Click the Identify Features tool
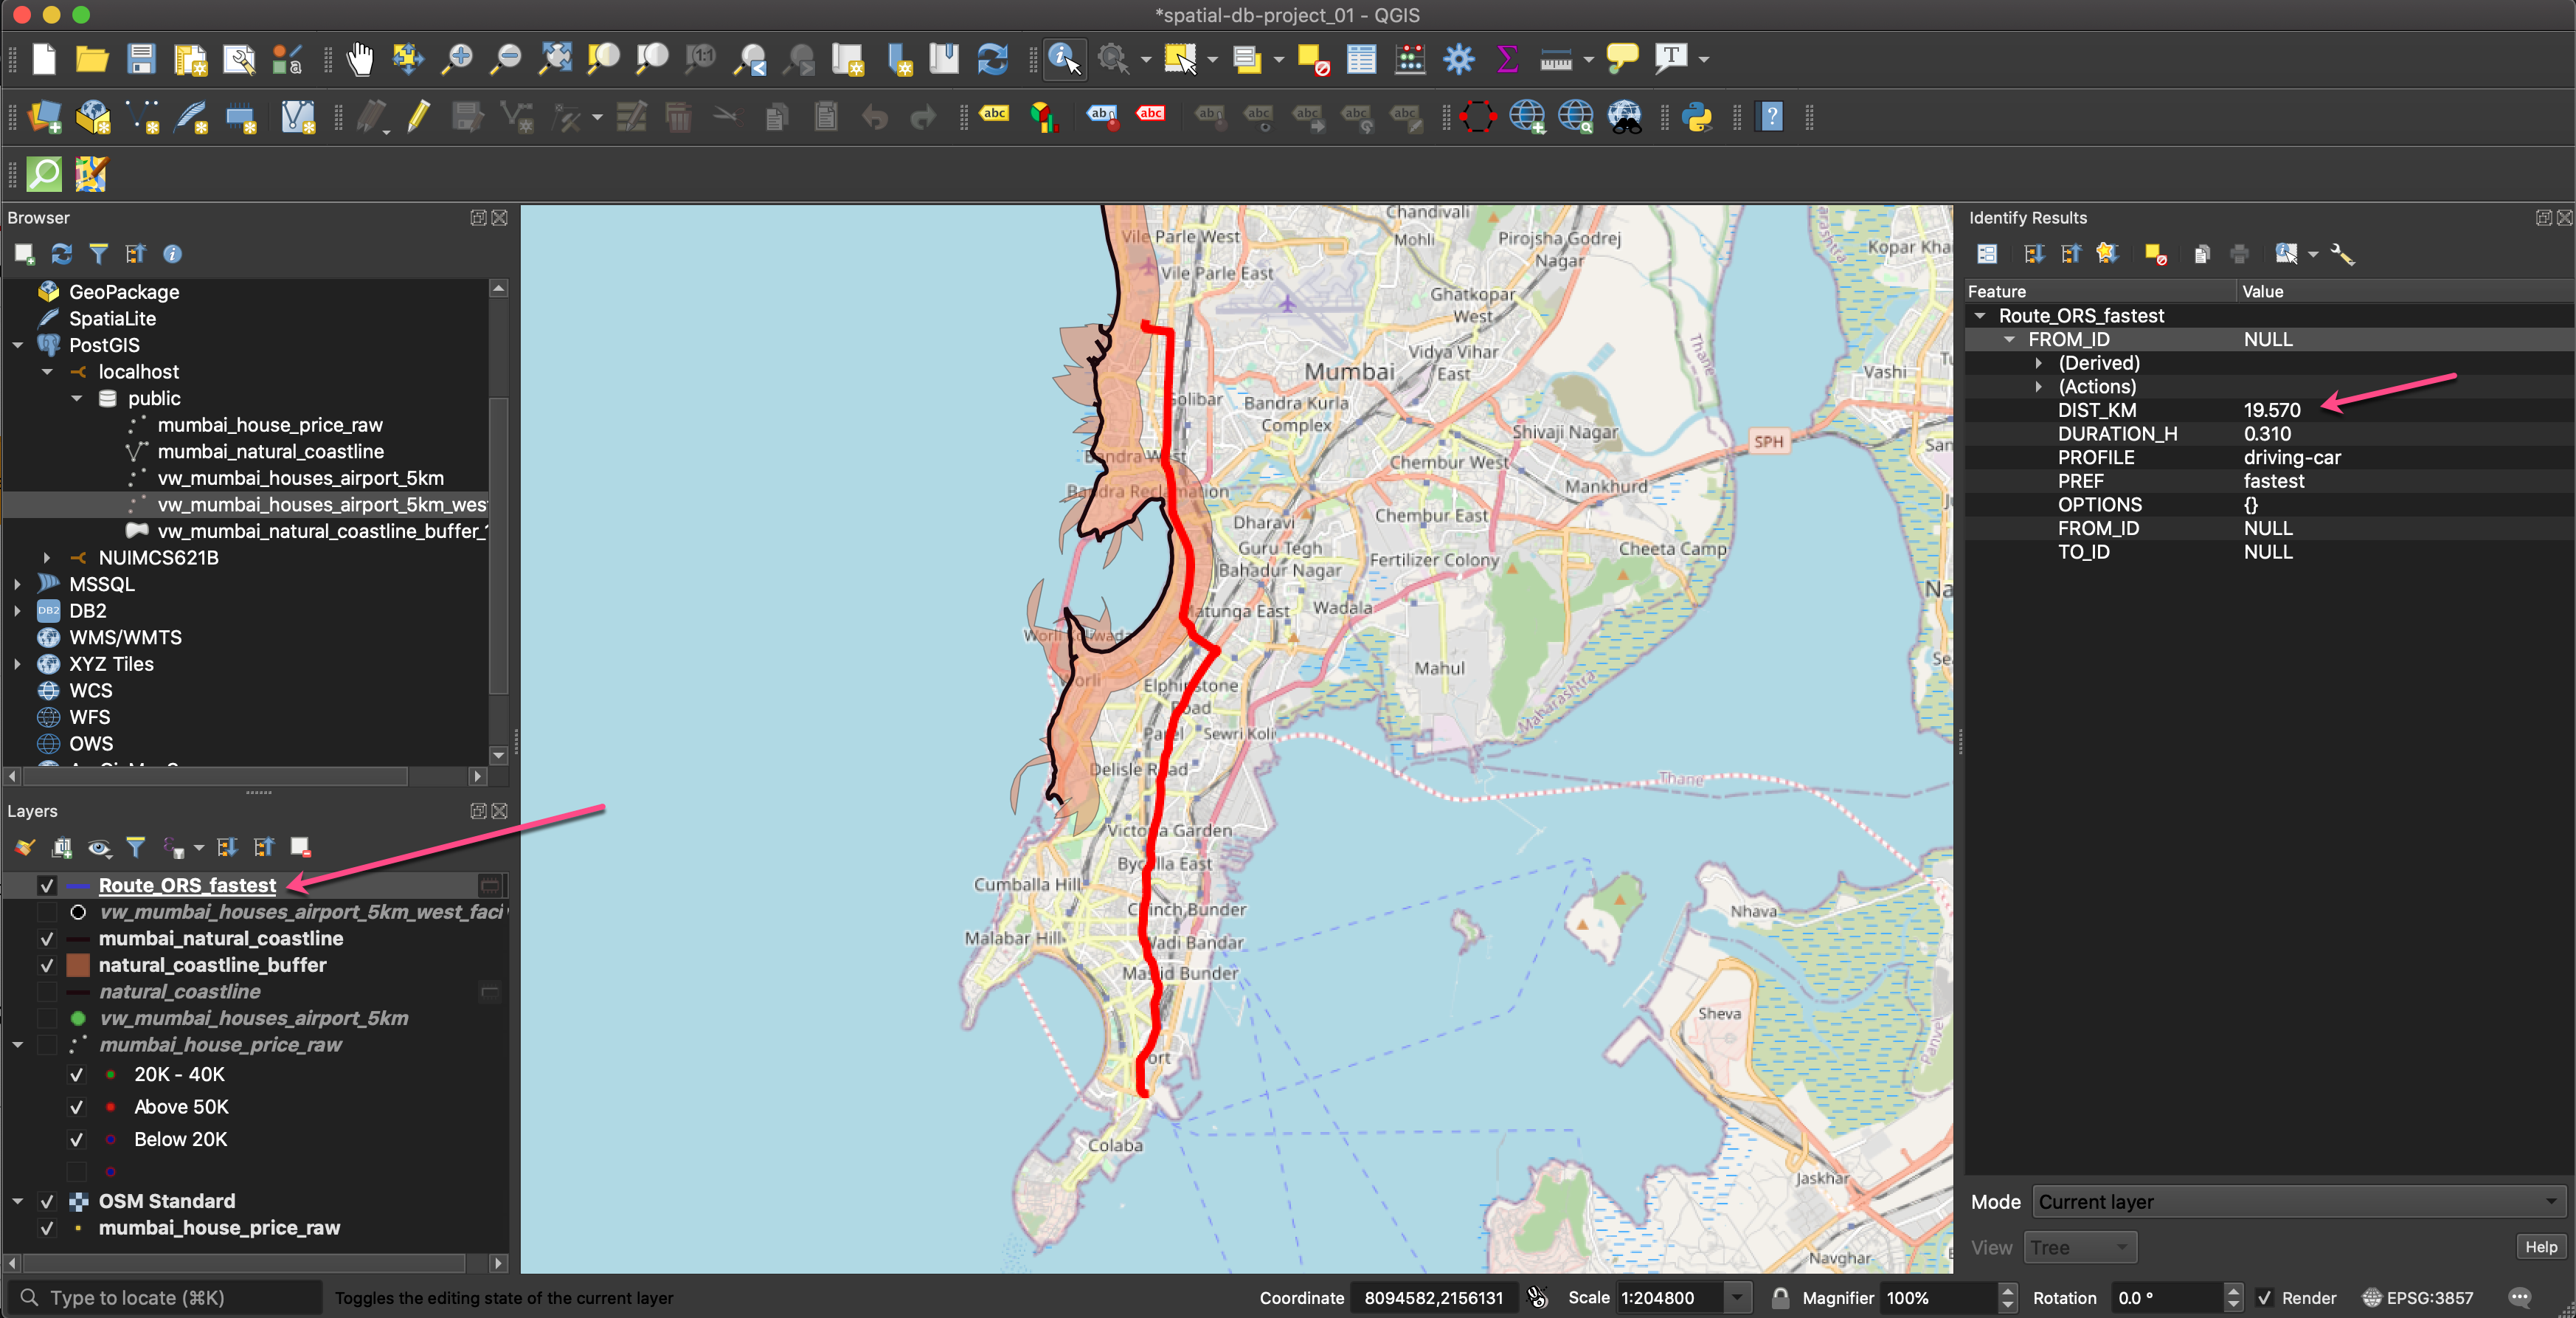The image size is (2576, 1318). click(x=1063, y=60)
